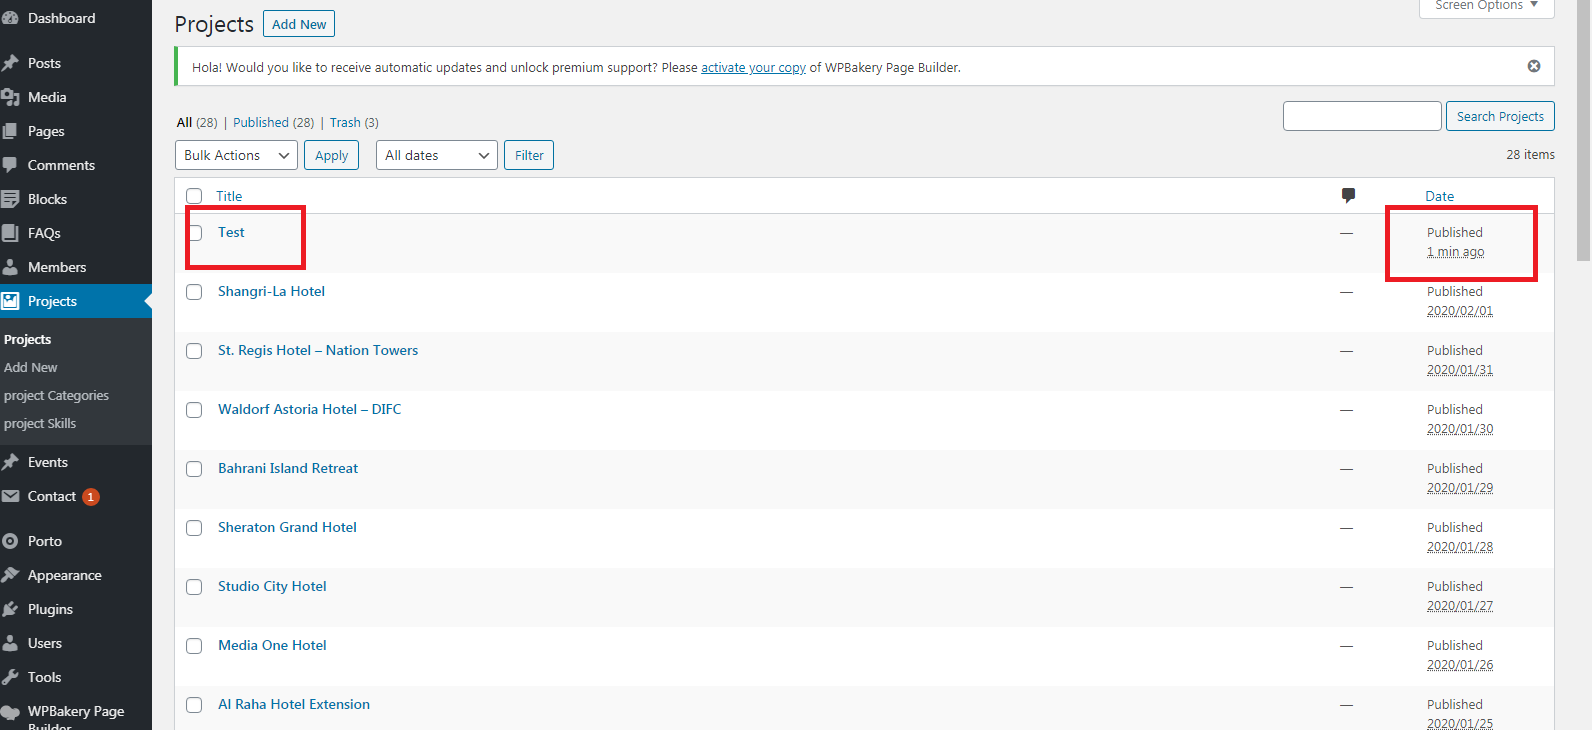
Task: Click the WPBakery Page Builder icon
Action: [10, 712]
